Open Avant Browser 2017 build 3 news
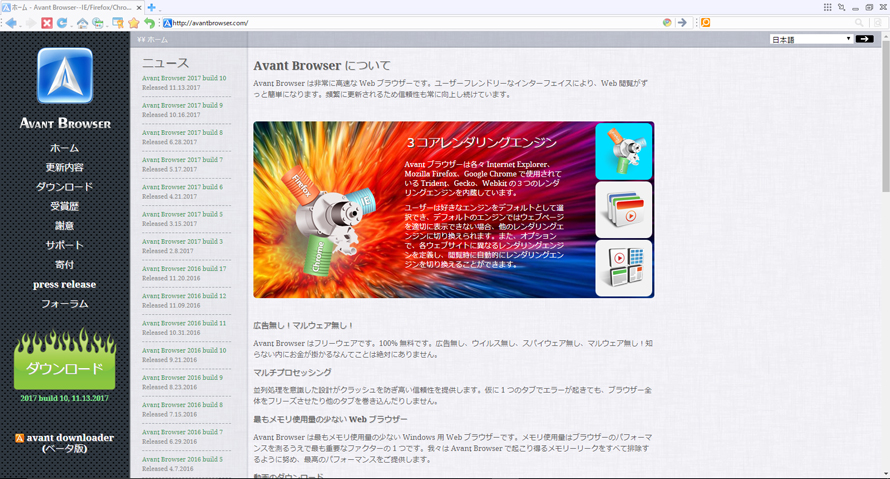This screenshot has height=479, width=890. pyautogui.click(x=182, y=242)
